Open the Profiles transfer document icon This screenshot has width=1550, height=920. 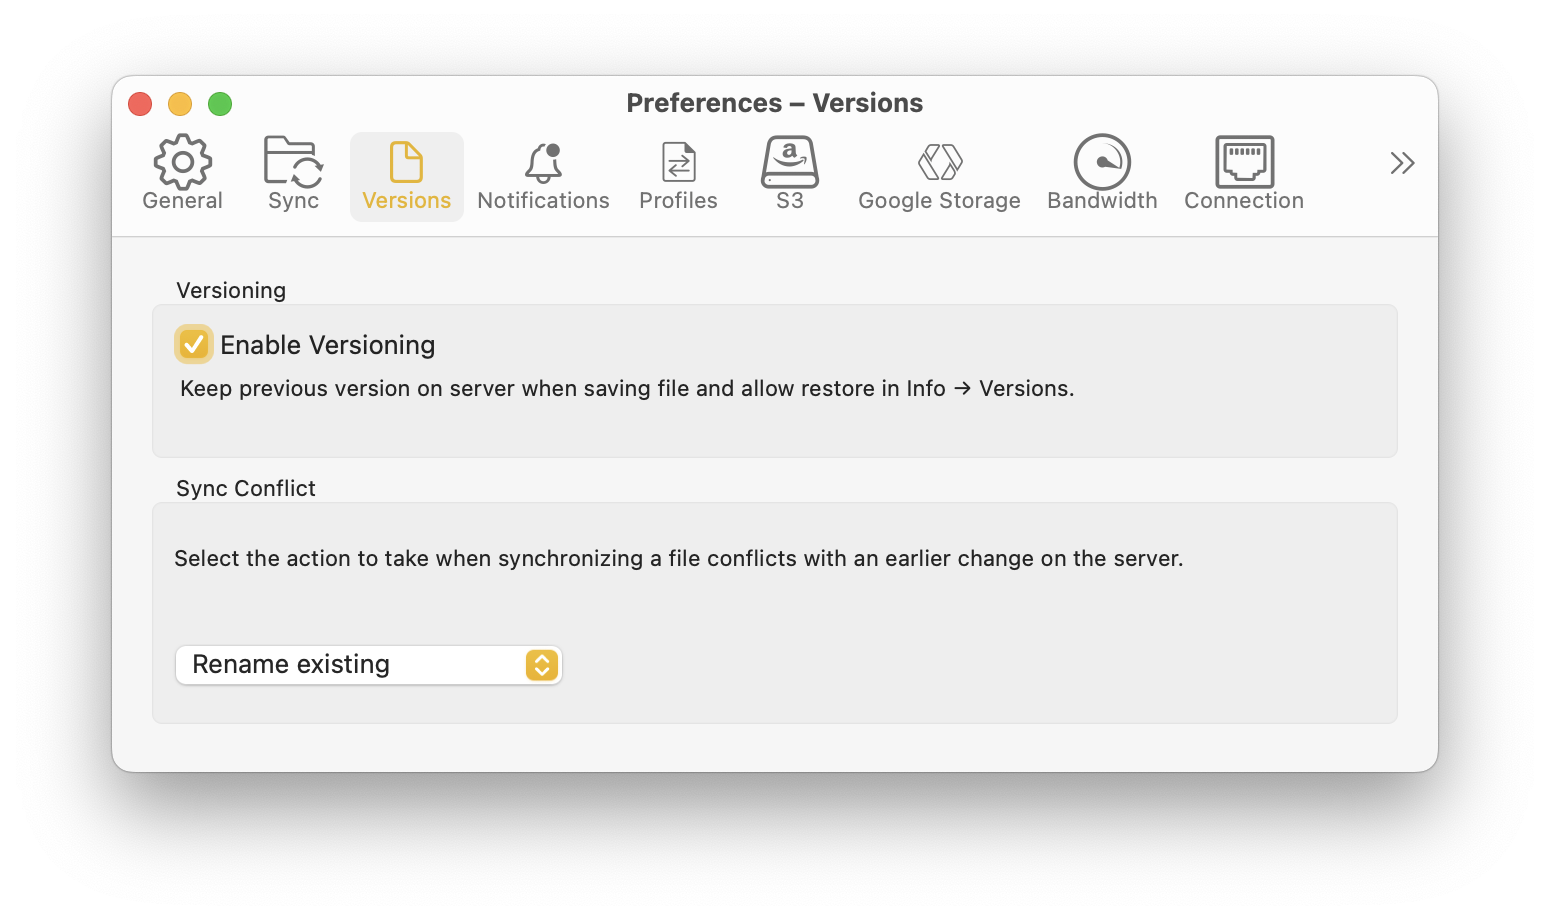click(x=678, y=162)
